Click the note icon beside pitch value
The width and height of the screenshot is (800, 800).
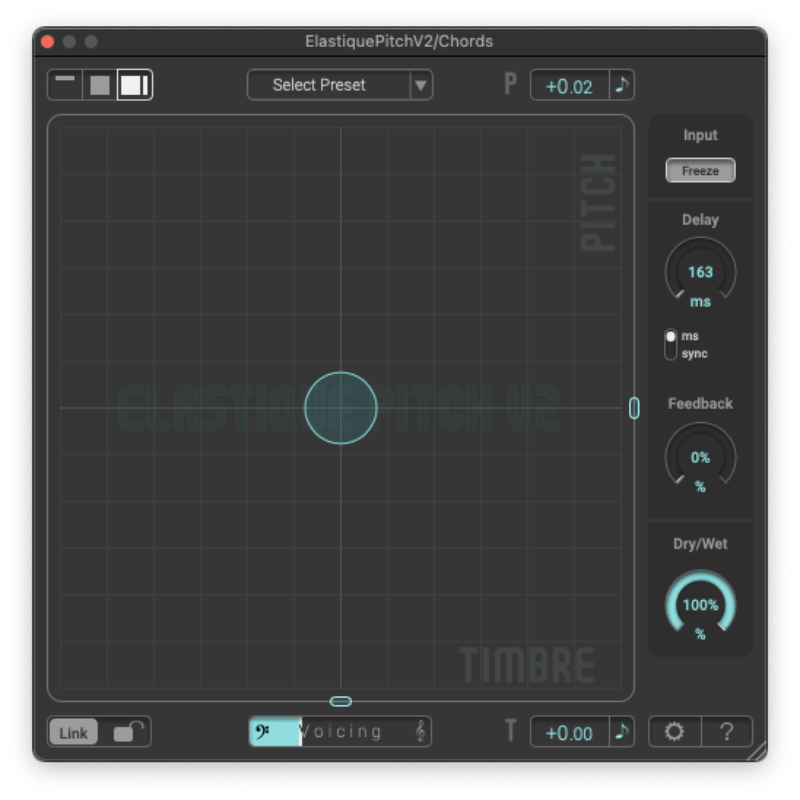click(x=622, y=85)
